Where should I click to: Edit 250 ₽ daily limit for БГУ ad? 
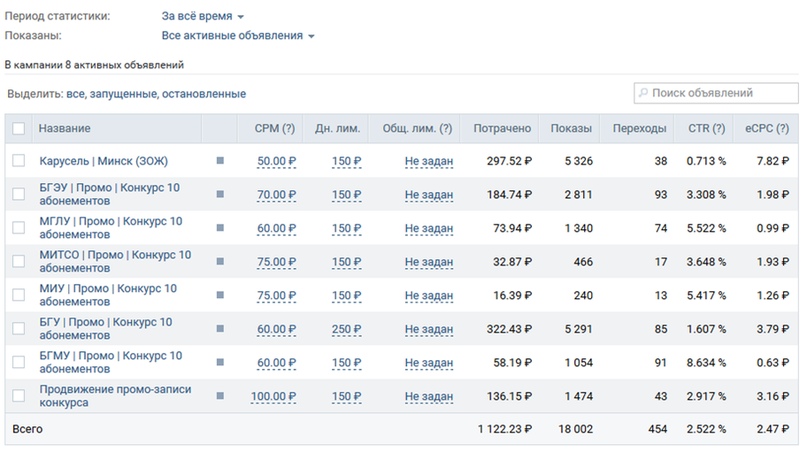pyautogui.click(x=346, y=329)
